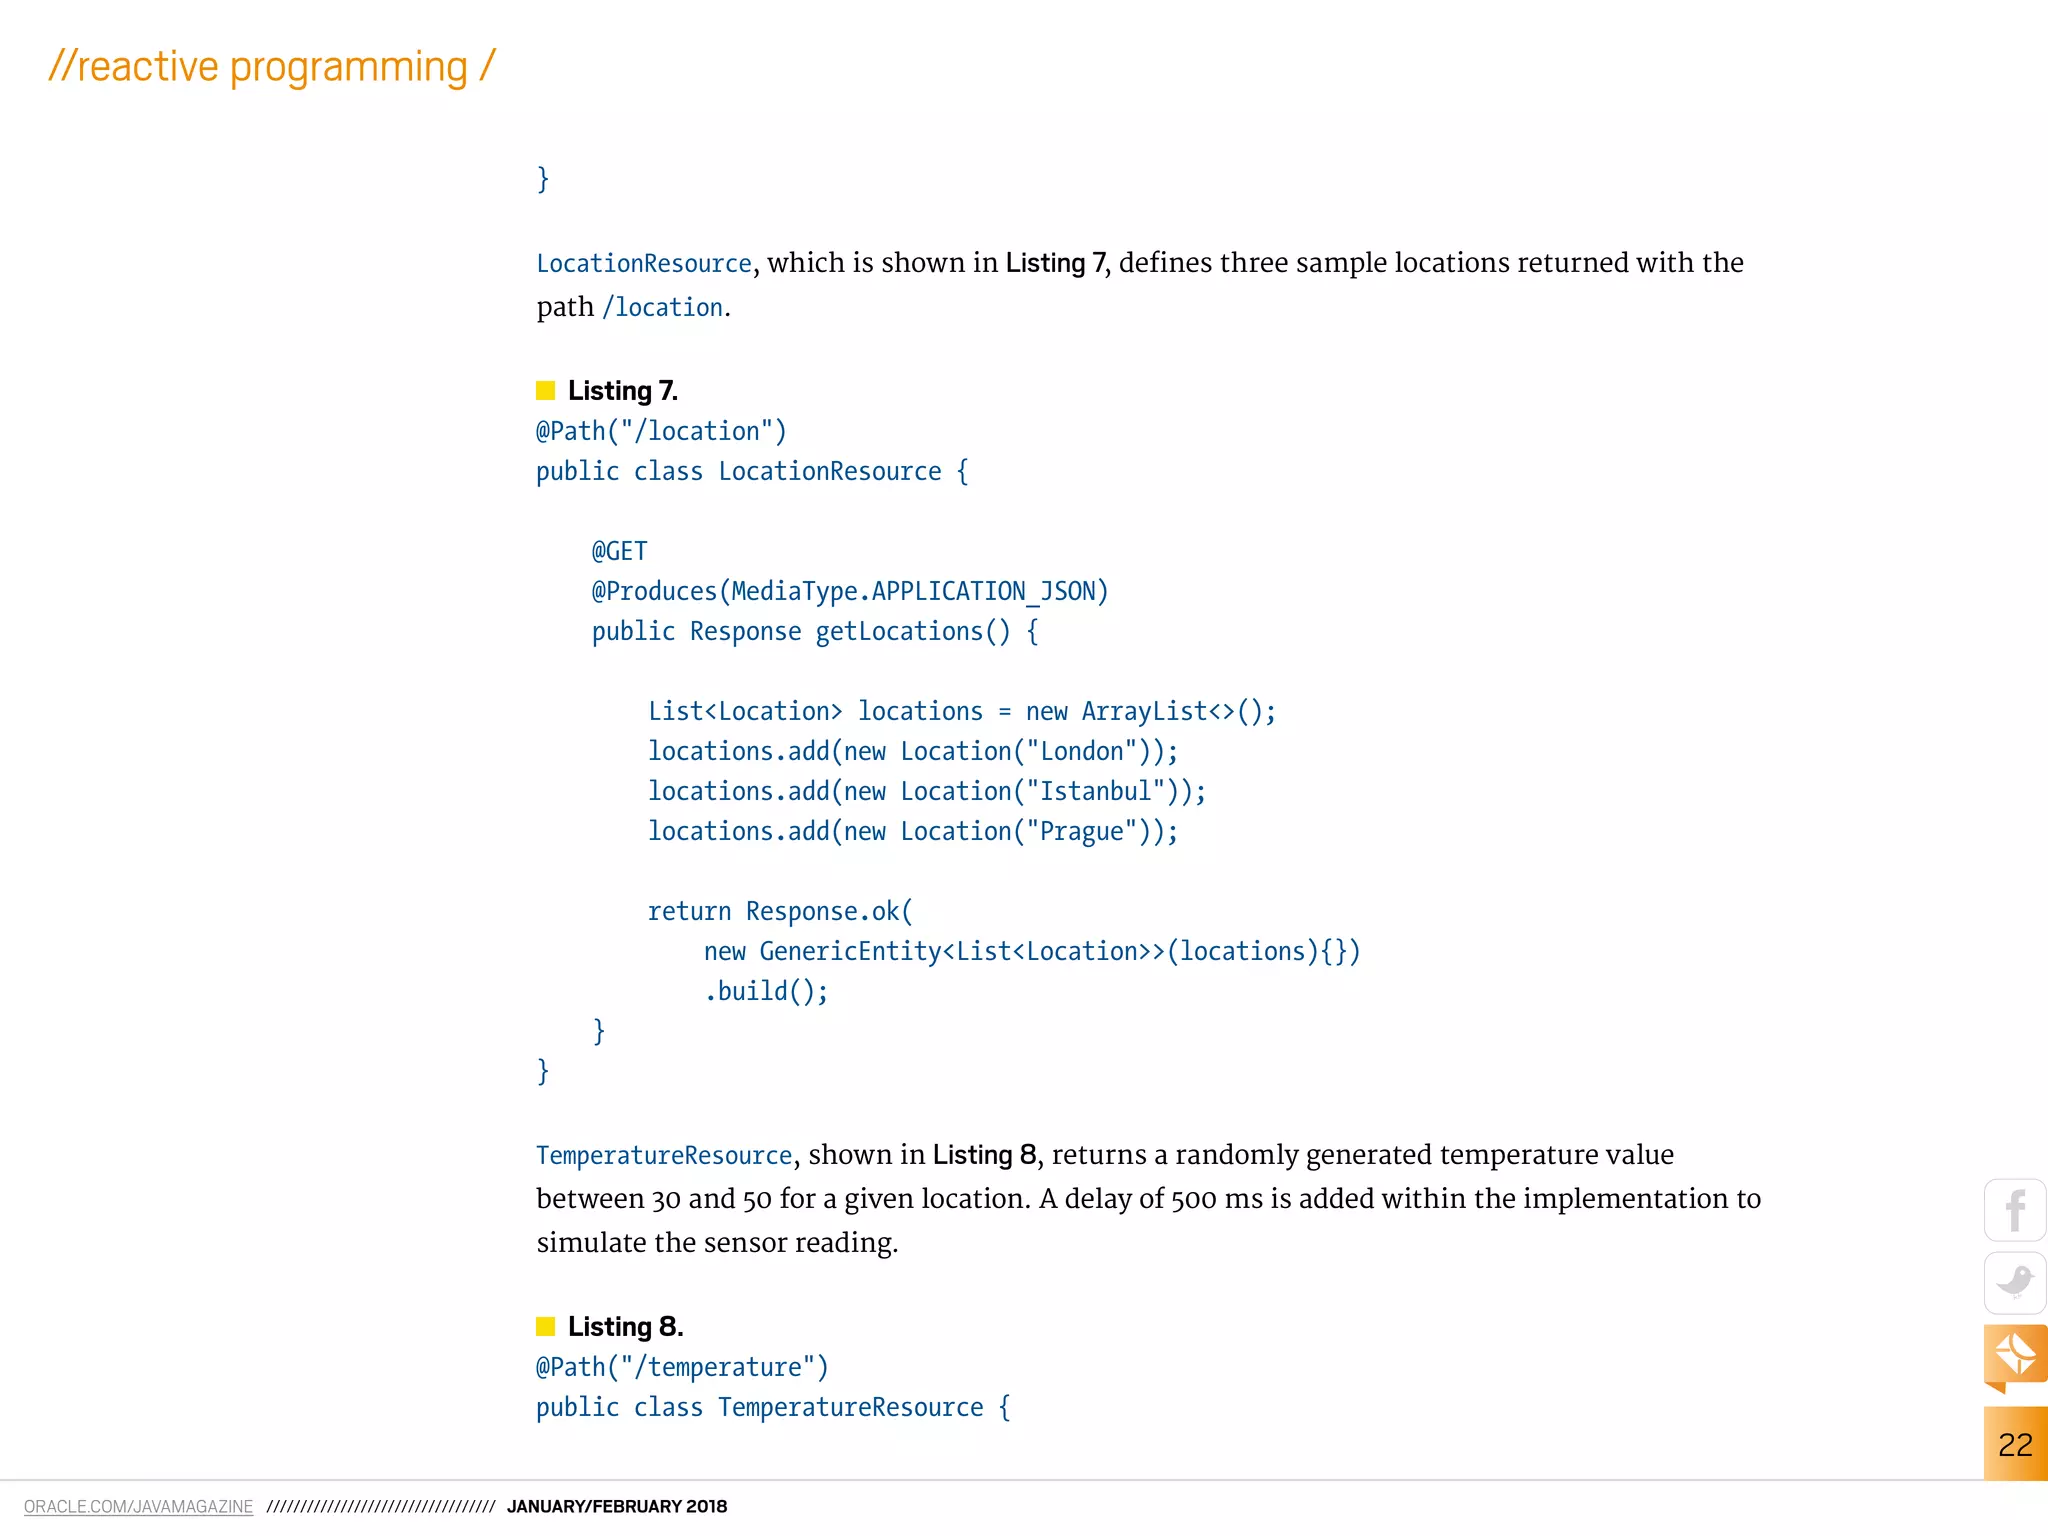Click the public class TemperatureResource line

[773, 1407]
